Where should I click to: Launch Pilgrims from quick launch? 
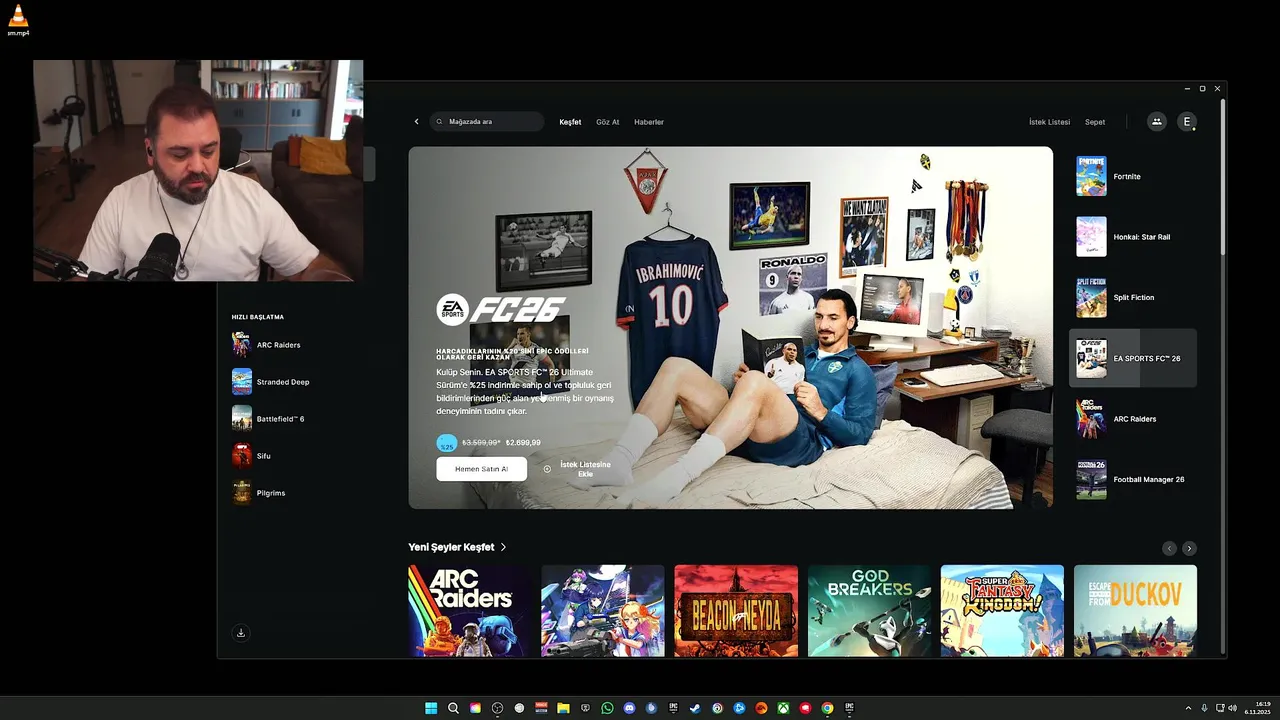(x=259, y=493)
